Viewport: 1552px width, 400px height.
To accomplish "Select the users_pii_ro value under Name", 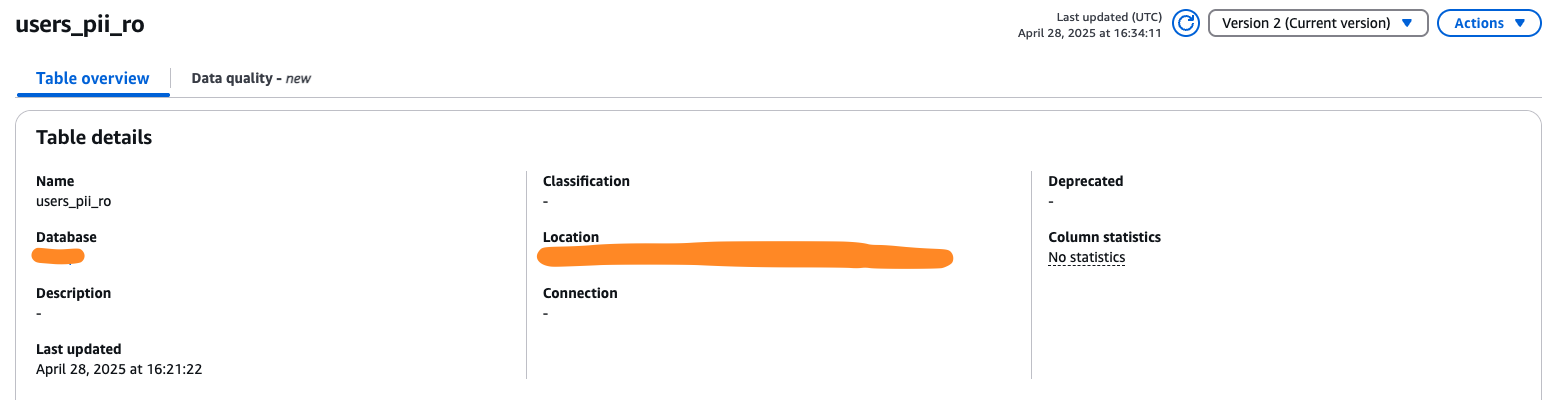I will point(73,201).
